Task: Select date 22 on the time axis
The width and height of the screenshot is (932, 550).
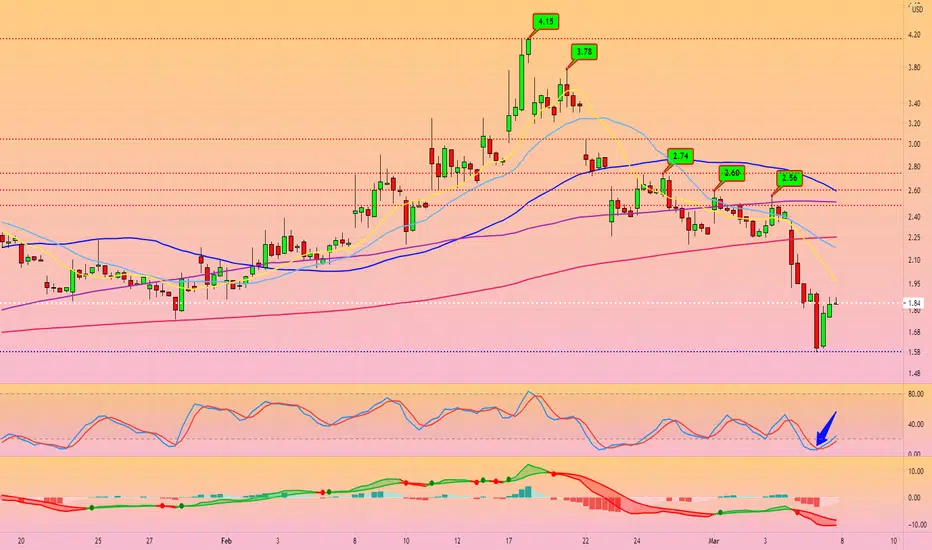Action: (585, 542)
